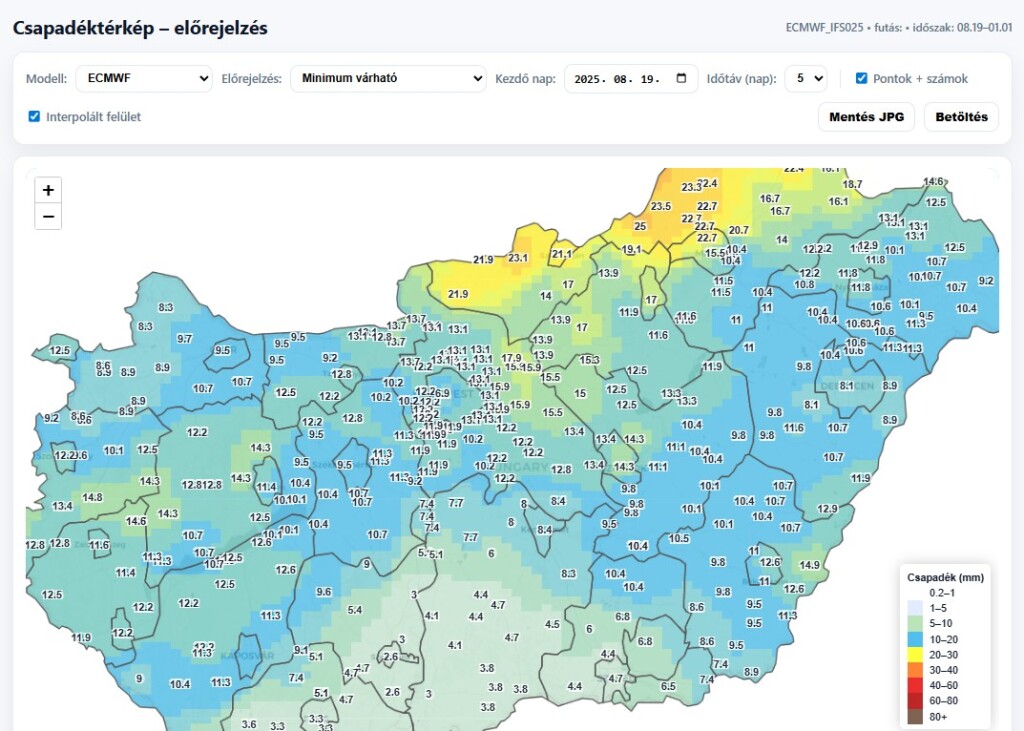
Task: Click the Mentés JPG button
Action: 866,117
